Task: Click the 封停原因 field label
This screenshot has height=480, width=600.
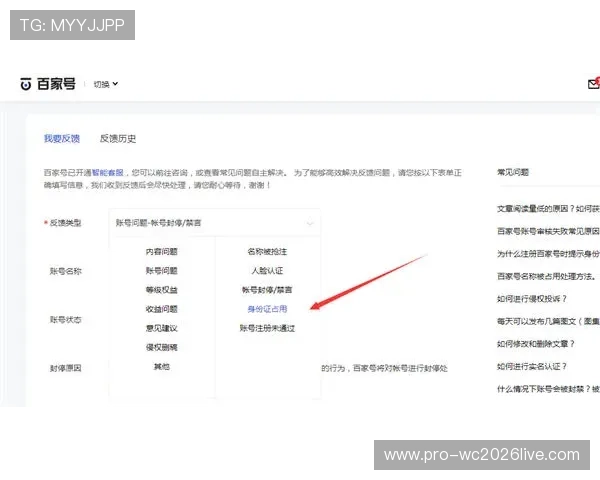Action: 65,368
